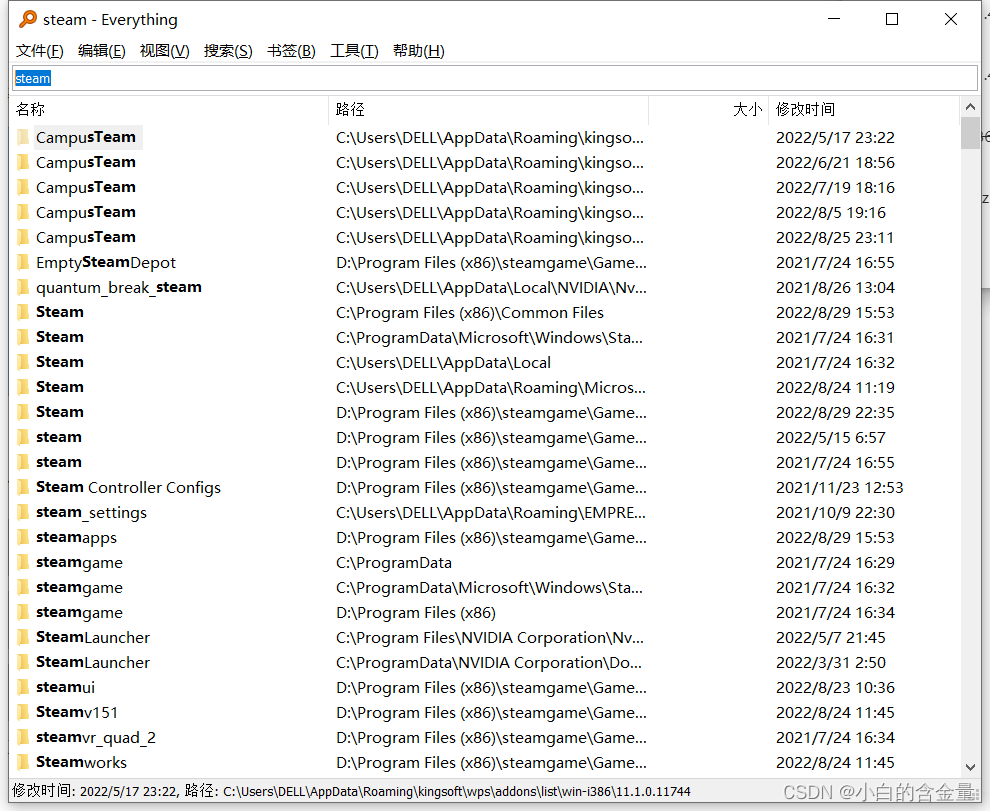990x811 pixels.
Task: Maximize the Everything window
Action: click(892, 20)
